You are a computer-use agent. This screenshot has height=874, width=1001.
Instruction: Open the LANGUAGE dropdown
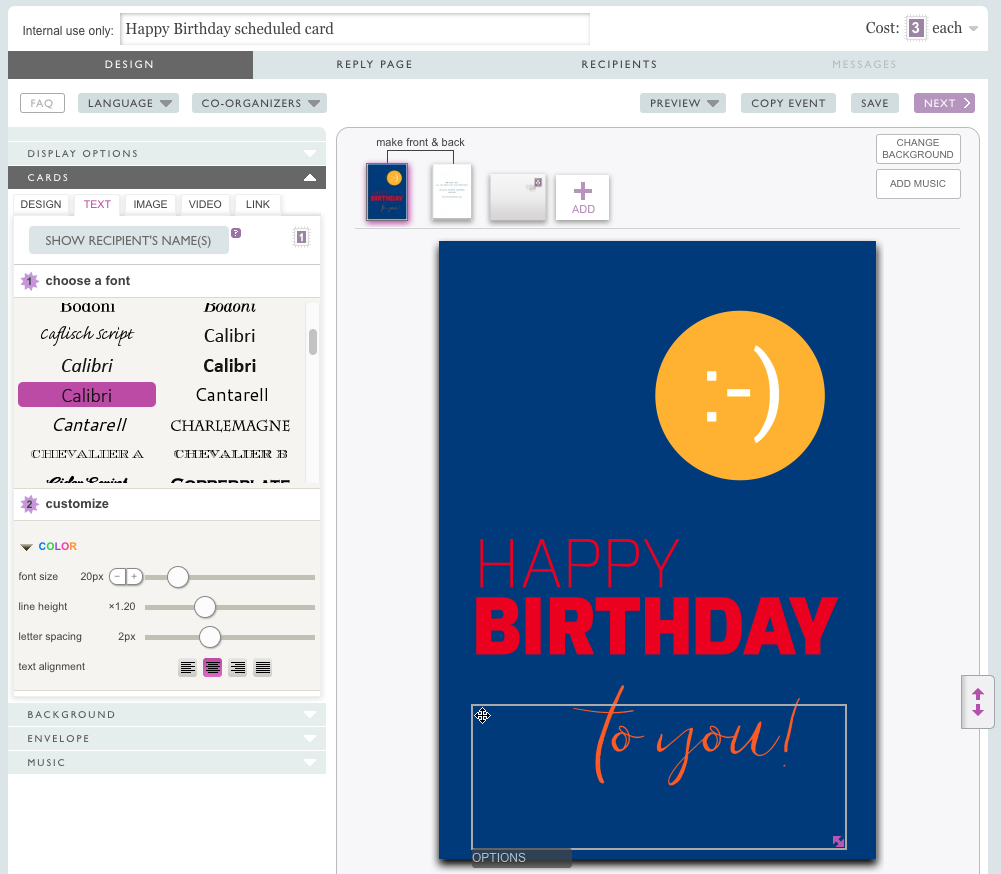click(128, 103)
